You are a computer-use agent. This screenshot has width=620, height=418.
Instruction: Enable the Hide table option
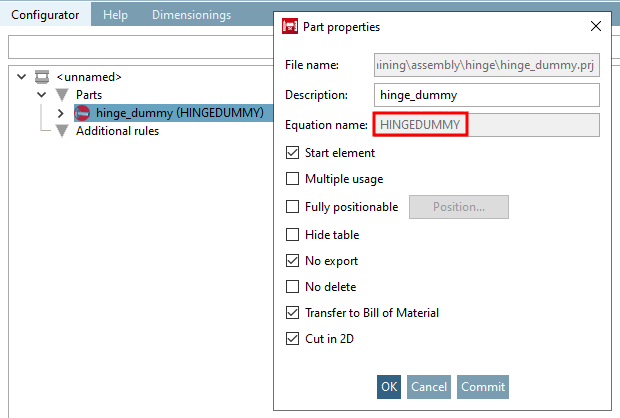[292, 235]
